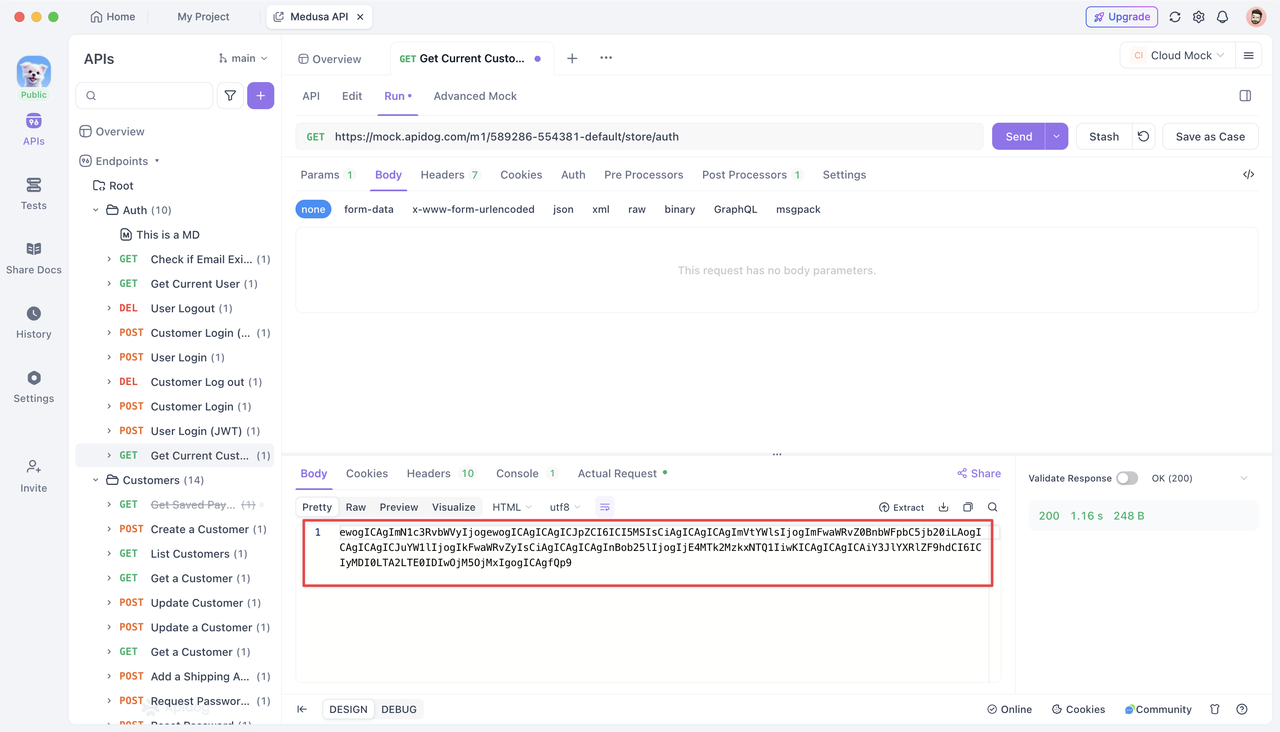Click the Share link in response panel
The image size is (1280, 732).
[979, 474]
